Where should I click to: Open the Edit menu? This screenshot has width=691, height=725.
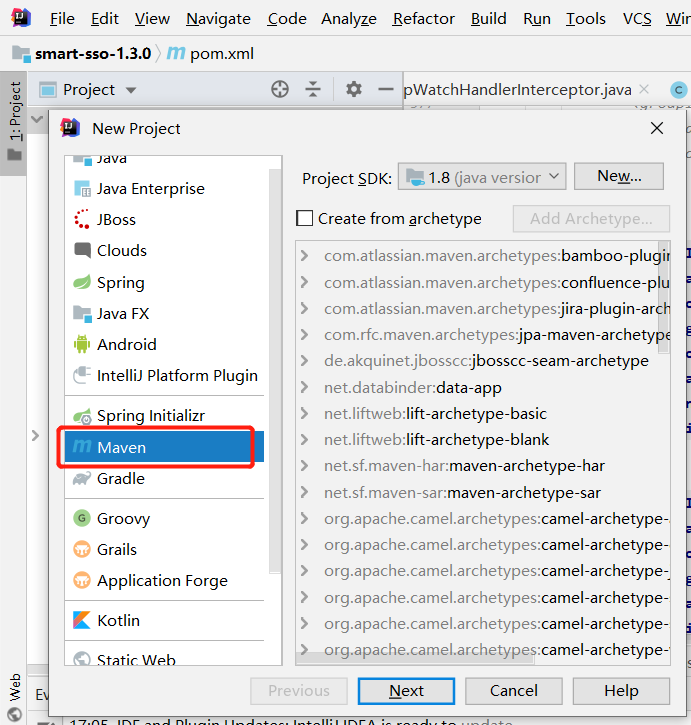[105, 18]
